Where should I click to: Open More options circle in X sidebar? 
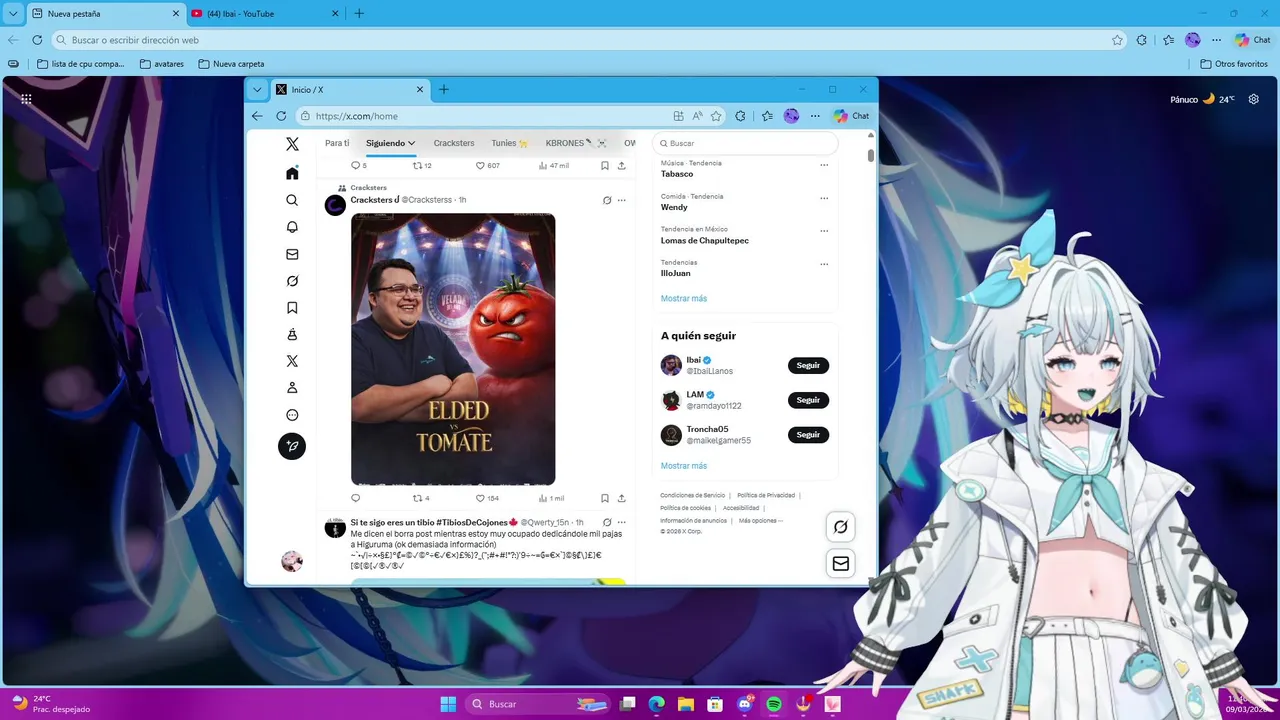click(x=292, y=415)
